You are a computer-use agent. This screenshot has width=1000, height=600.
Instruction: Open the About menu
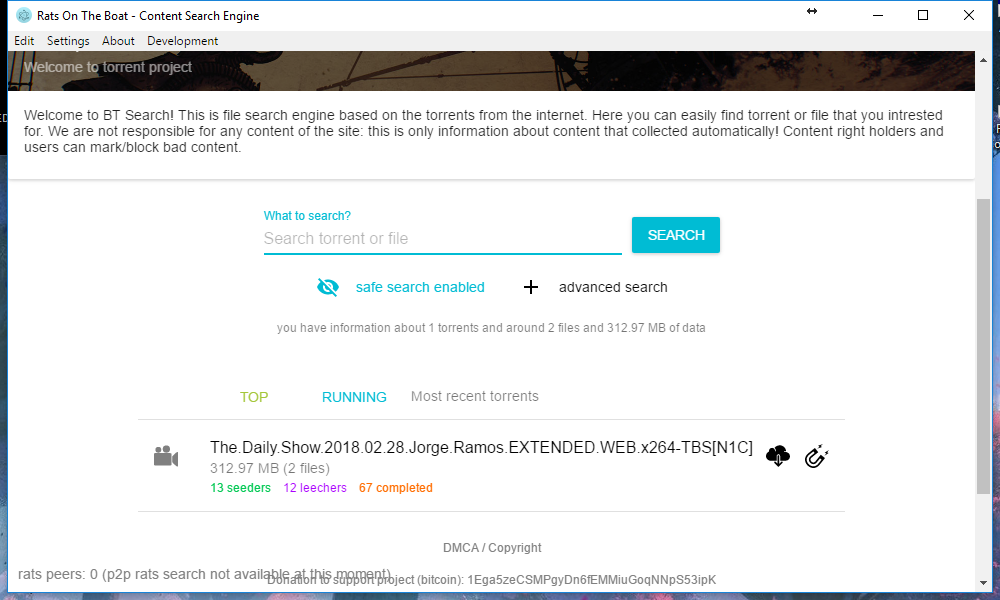(x=118, y=41)
